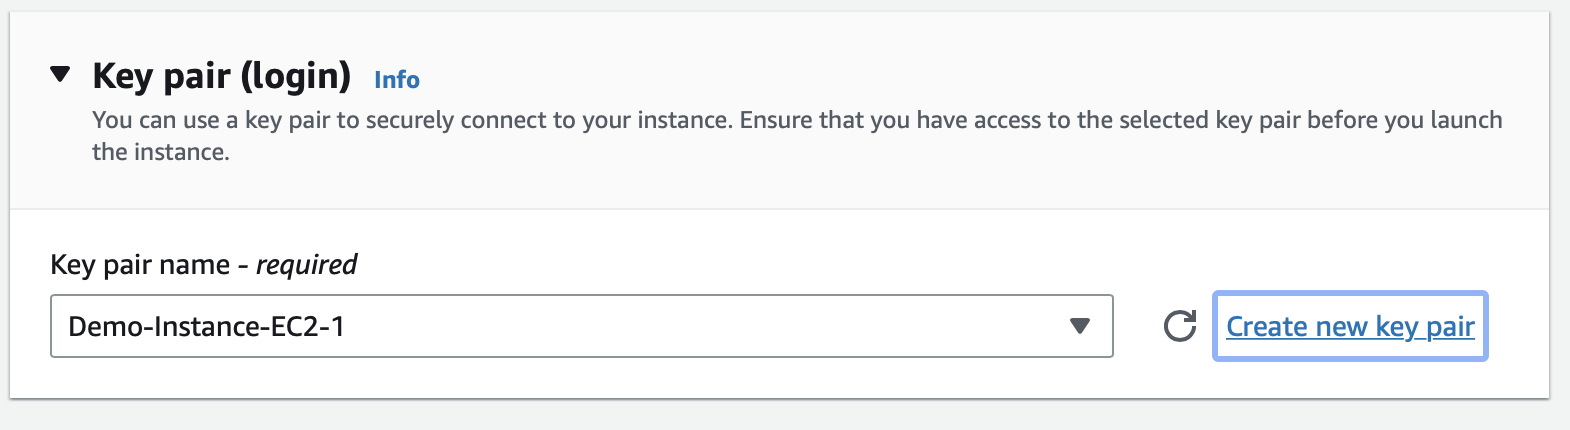Toggle the section disclosure triangle icon
This screenshot has height=430, width=1570.
61,74
